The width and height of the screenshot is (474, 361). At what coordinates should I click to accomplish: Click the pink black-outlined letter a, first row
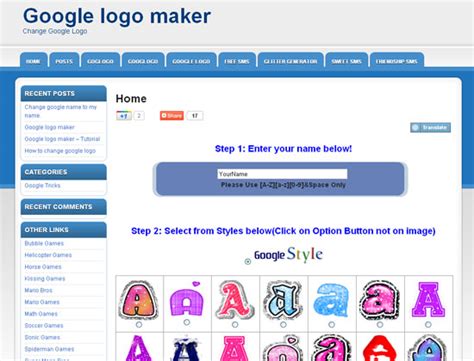380,300
